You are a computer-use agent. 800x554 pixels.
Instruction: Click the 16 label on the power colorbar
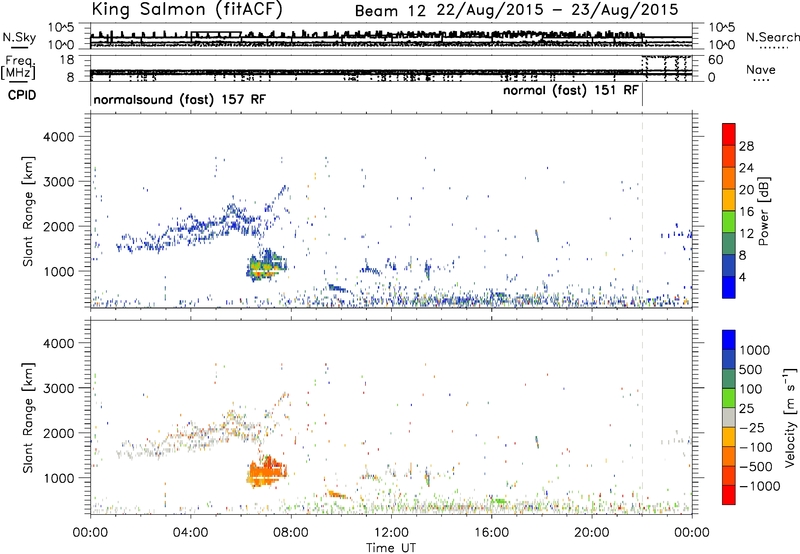pyautogui.click(x=746, y=212)
